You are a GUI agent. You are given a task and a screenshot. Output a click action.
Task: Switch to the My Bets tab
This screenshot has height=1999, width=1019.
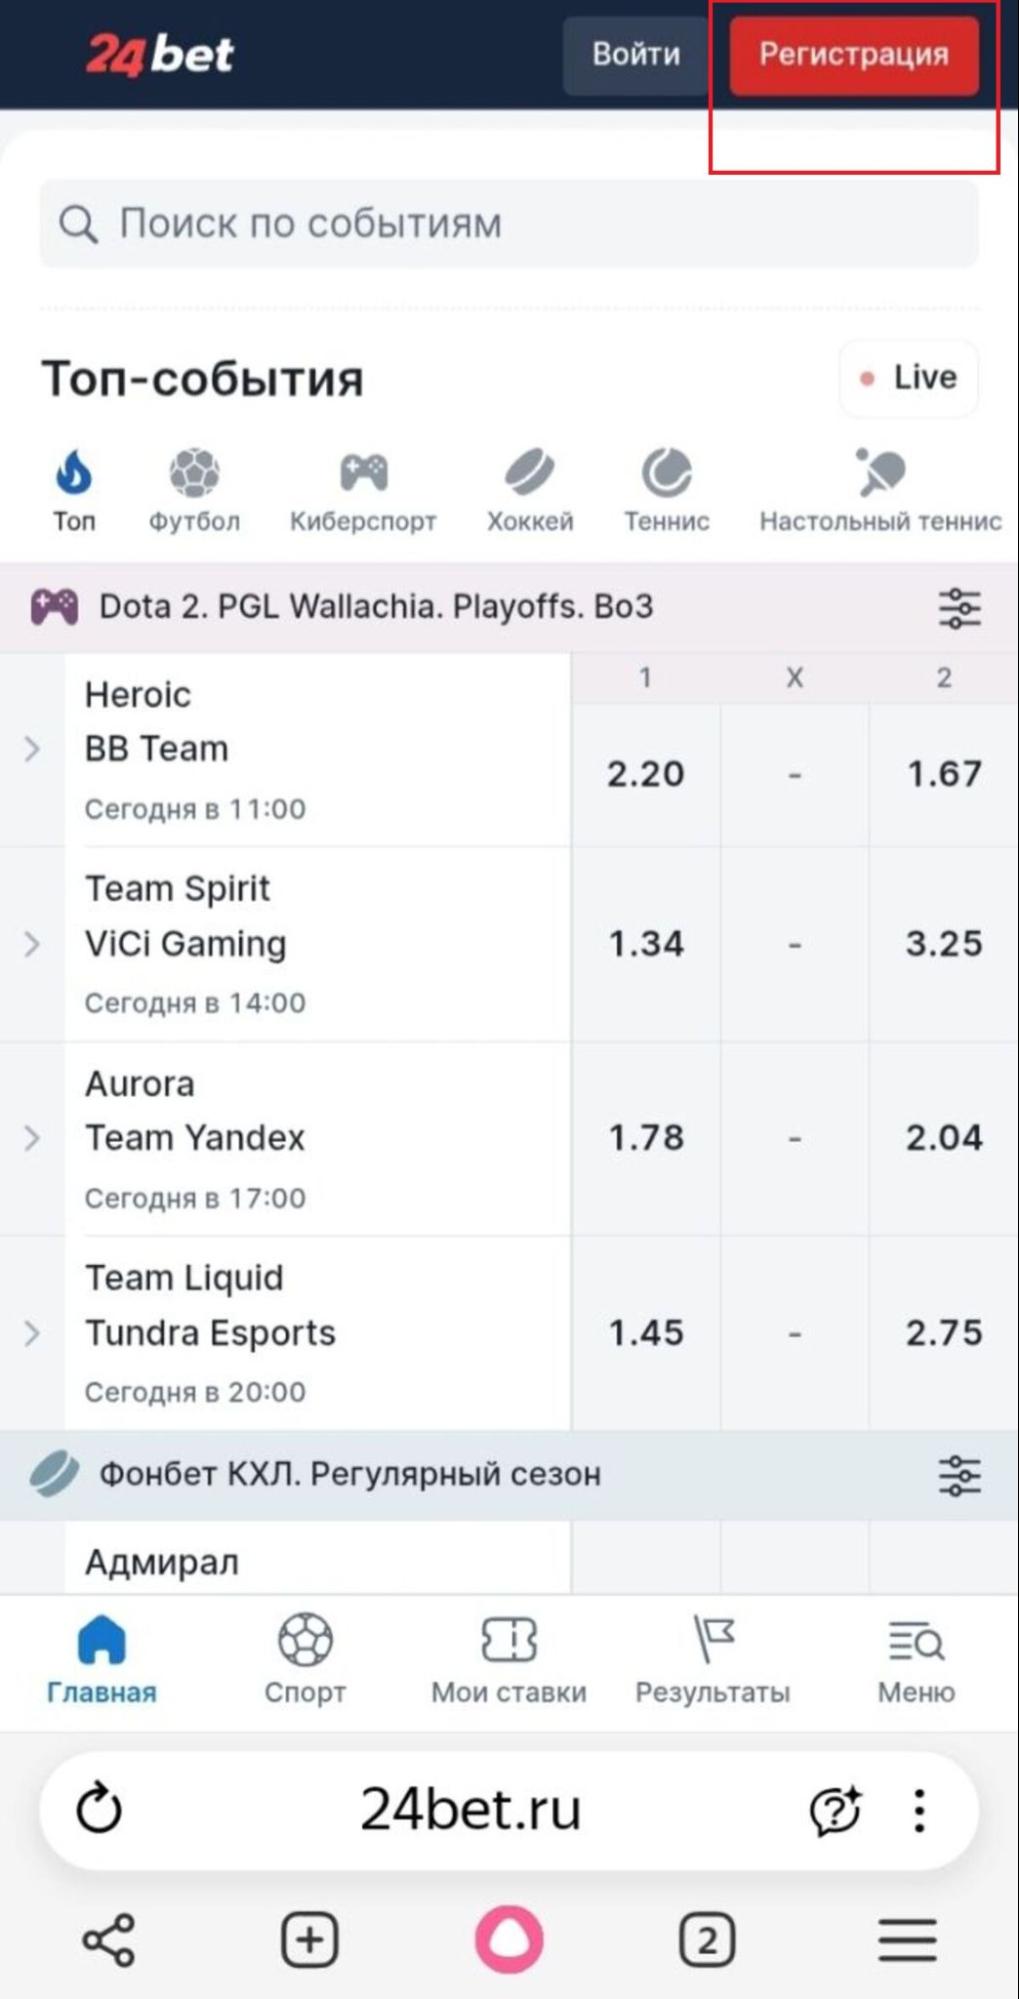508,1659
